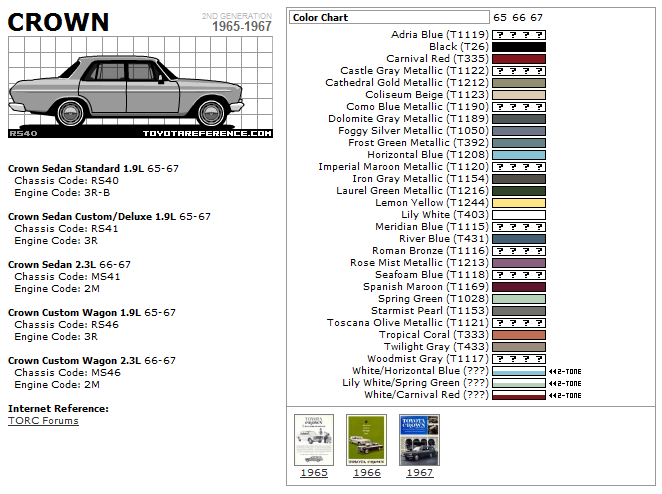Click the blue 1967 brochure thumbnail
This screenshot has height=494, width=662.
[x=419, y=440]
